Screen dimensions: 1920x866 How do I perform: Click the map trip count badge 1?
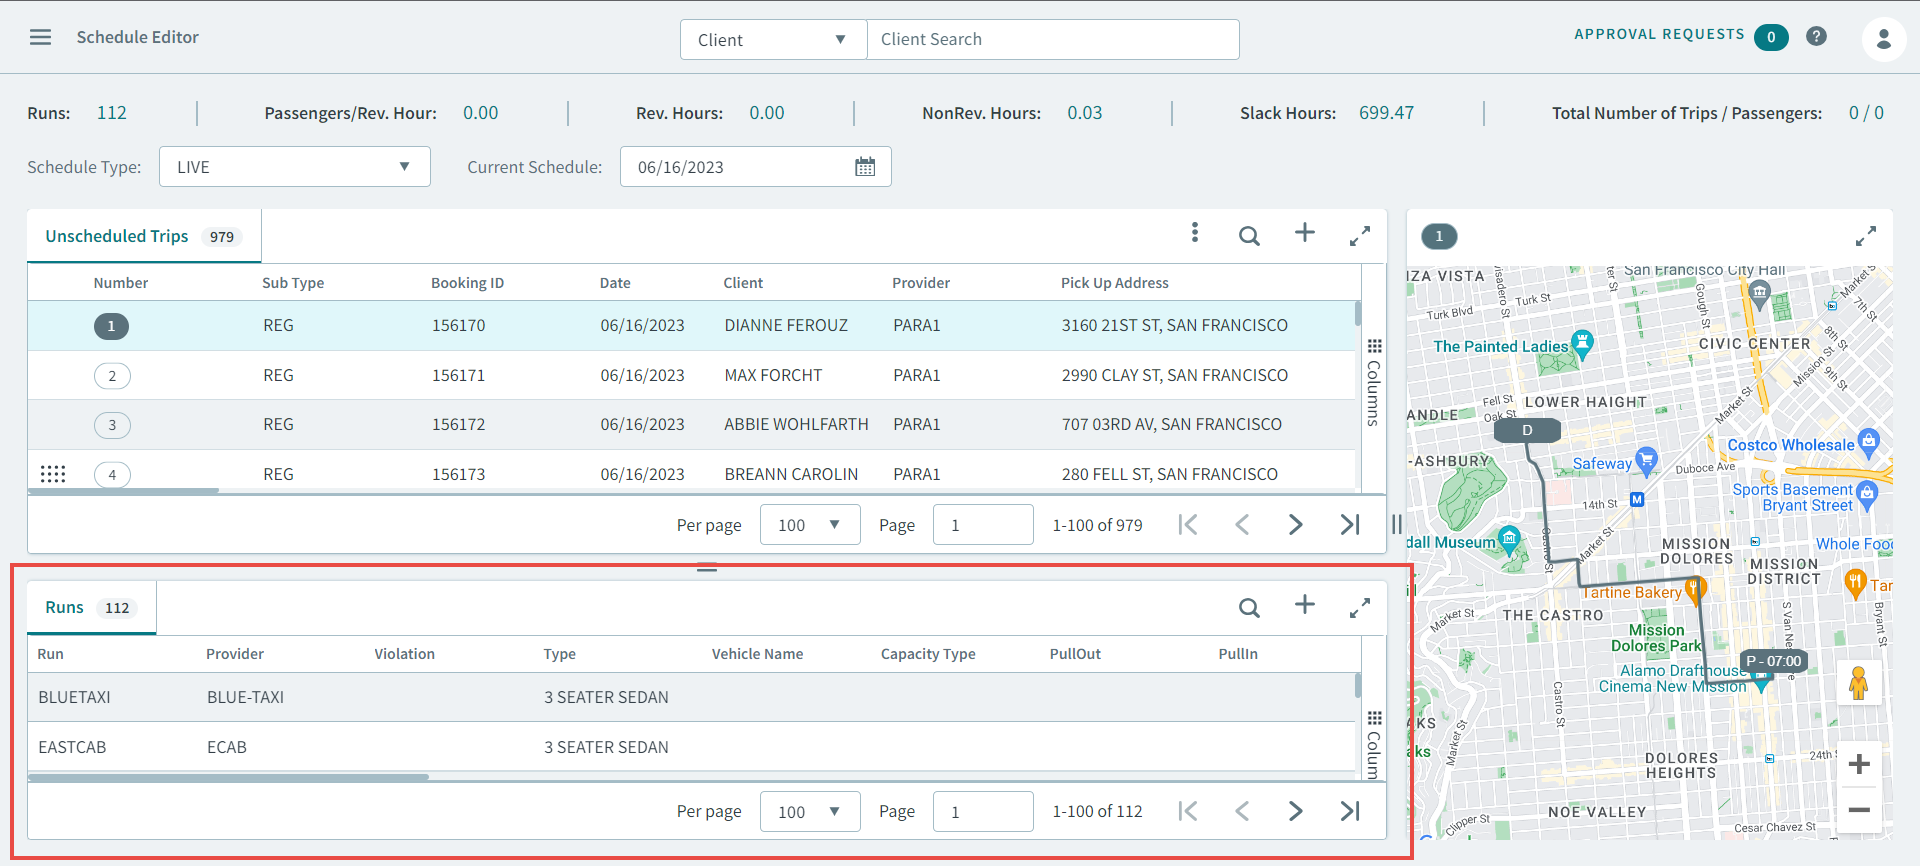coord(1439,236)
